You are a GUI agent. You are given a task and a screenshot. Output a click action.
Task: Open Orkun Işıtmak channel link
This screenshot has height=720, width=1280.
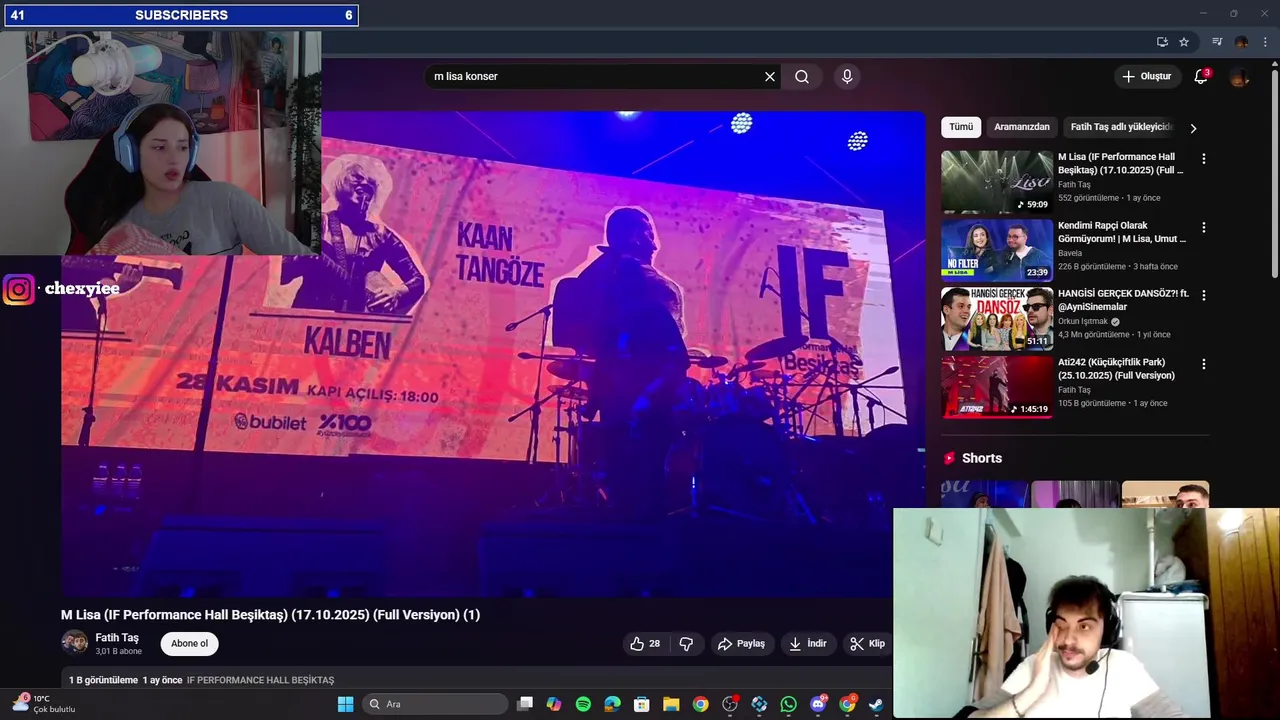pos(1083,321)
